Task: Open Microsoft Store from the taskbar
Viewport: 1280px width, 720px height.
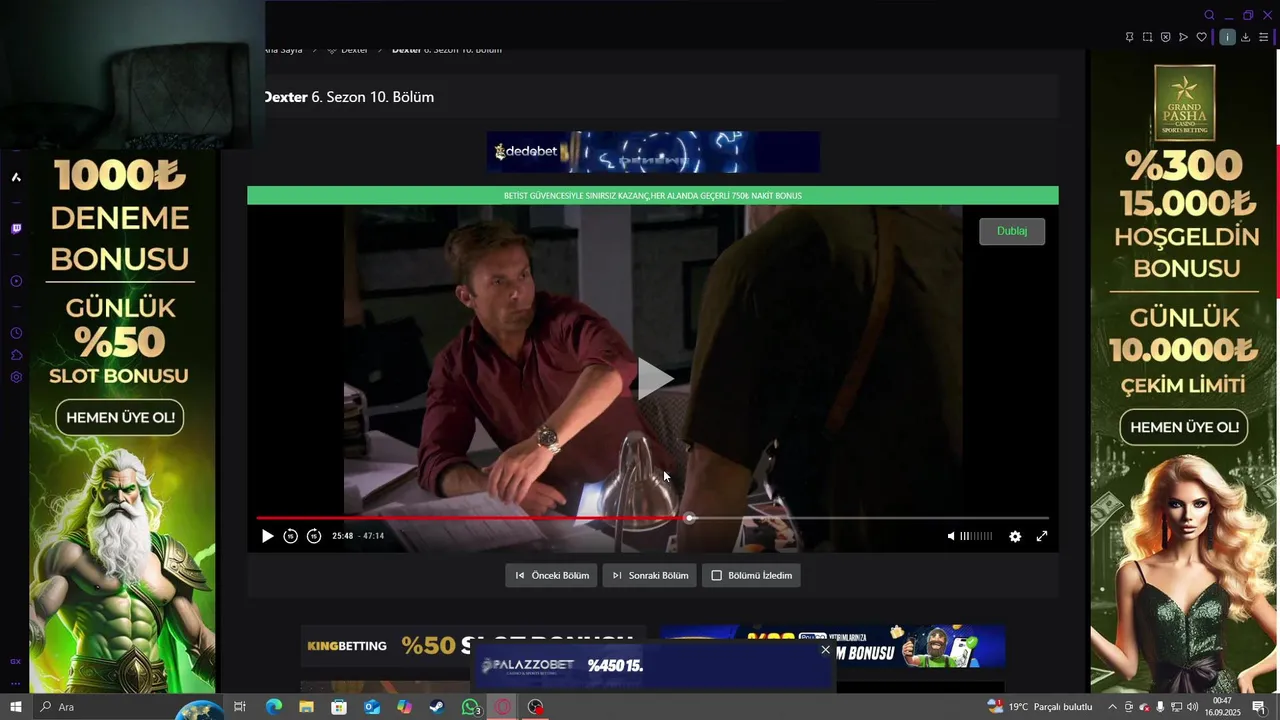Action: [339, 707]
